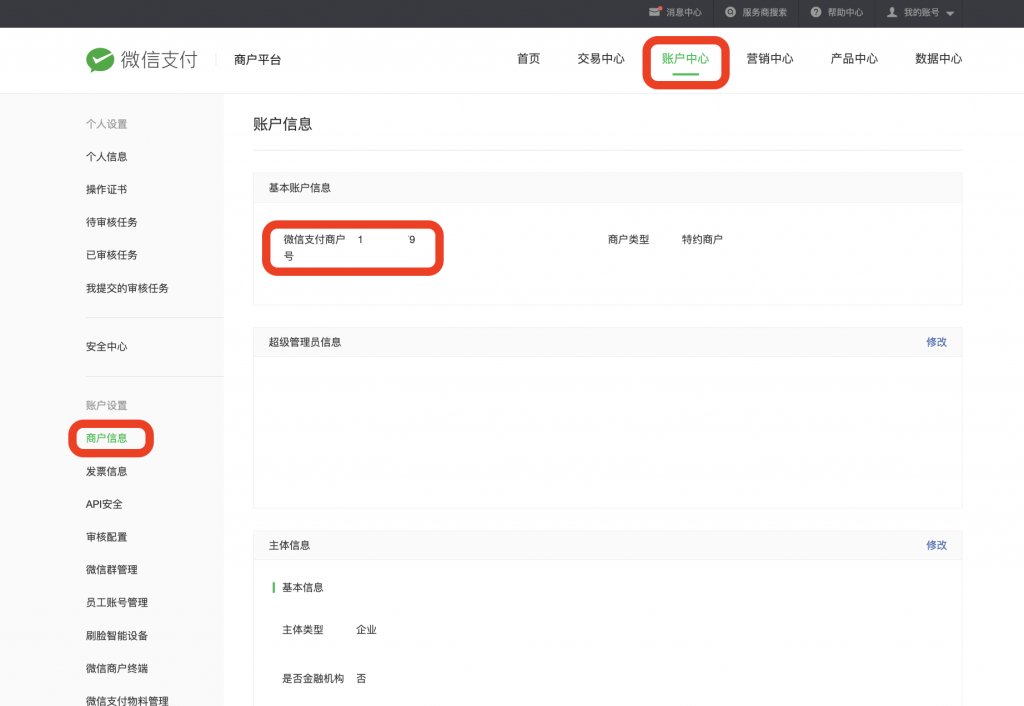Screen dimensions: 1024x706
Task: Open the 产品中心 tab
Action: pyautogui.click(x=853, y=59)
